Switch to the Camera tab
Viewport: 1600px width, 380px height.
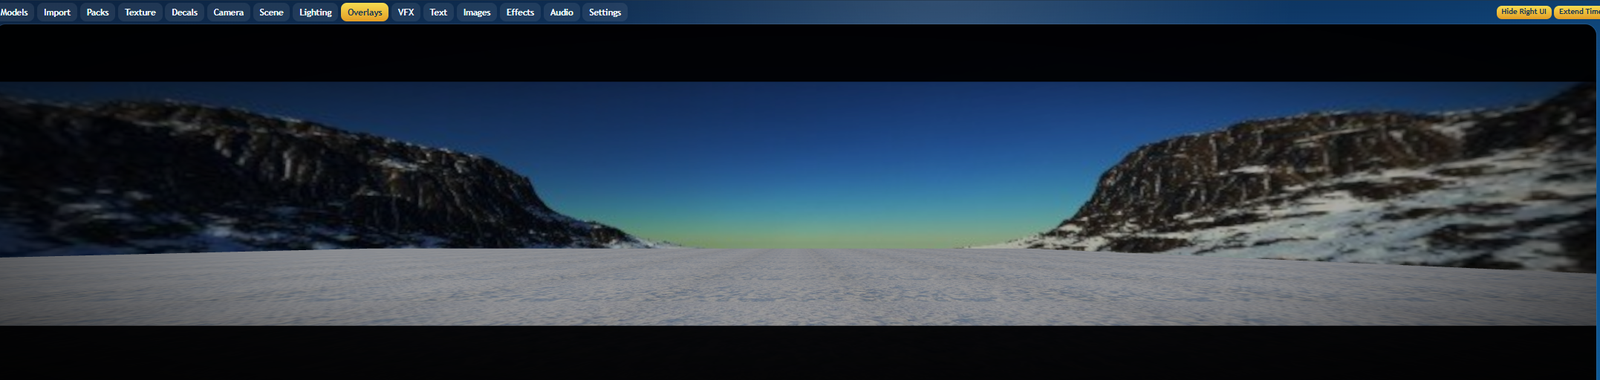coord(229,12)
